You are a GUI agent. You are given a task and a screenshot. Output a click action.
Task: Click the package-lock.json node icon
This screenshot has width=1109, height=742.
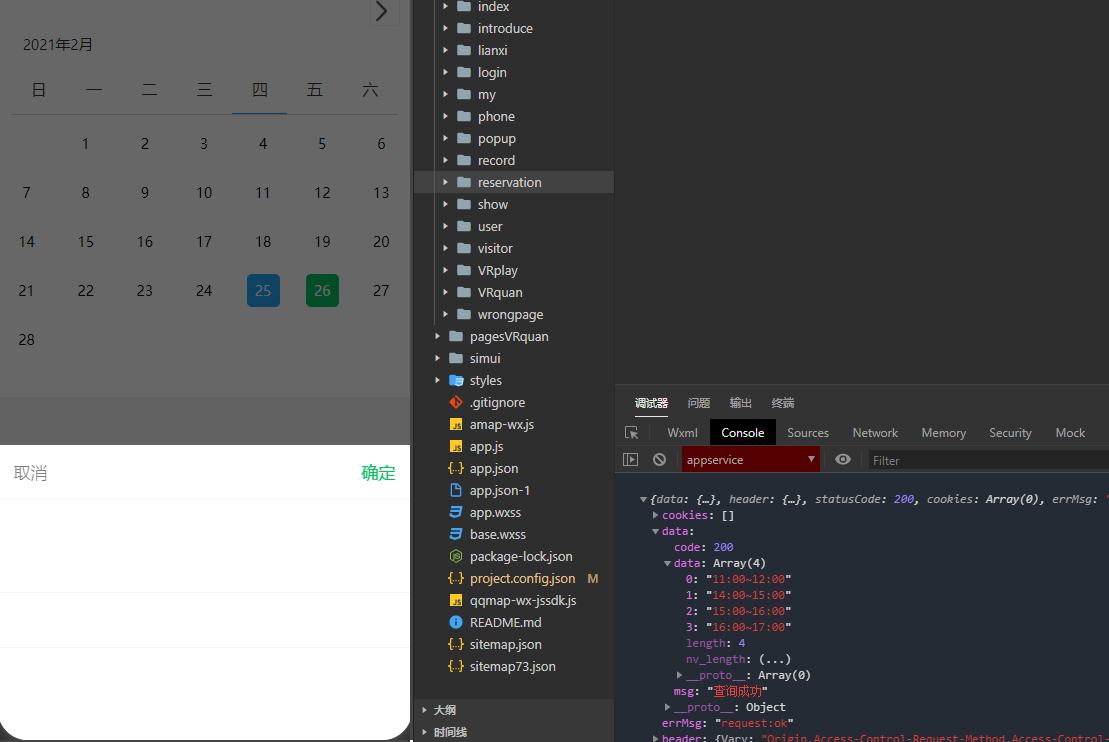coord(456,557)
